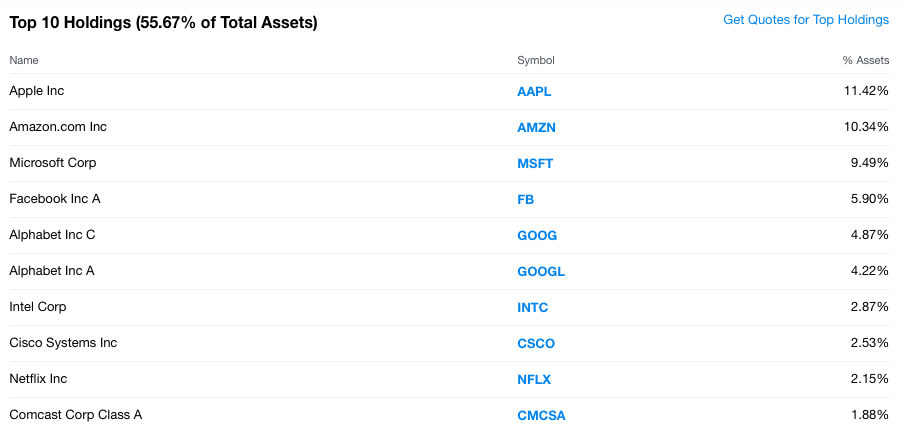Select the Cisco Systems Inc row name
903x433 pixels.
(x=63, y=343)
